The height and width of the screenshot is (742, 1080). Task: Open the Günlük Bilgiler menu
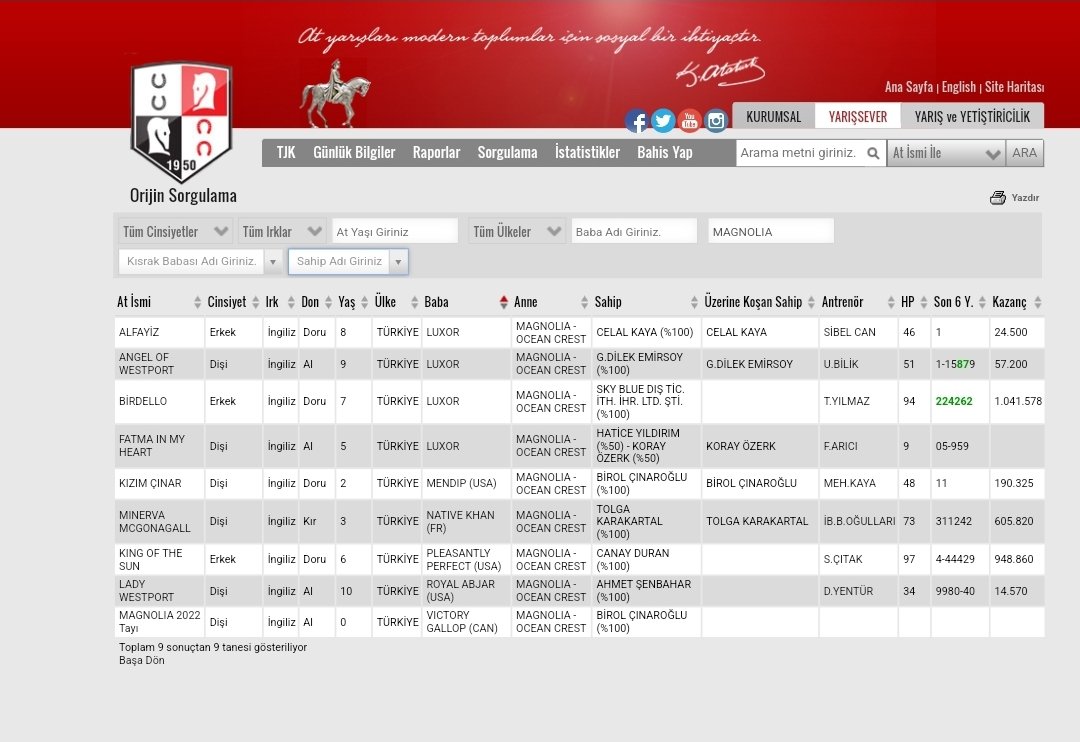tap(354, 152)
